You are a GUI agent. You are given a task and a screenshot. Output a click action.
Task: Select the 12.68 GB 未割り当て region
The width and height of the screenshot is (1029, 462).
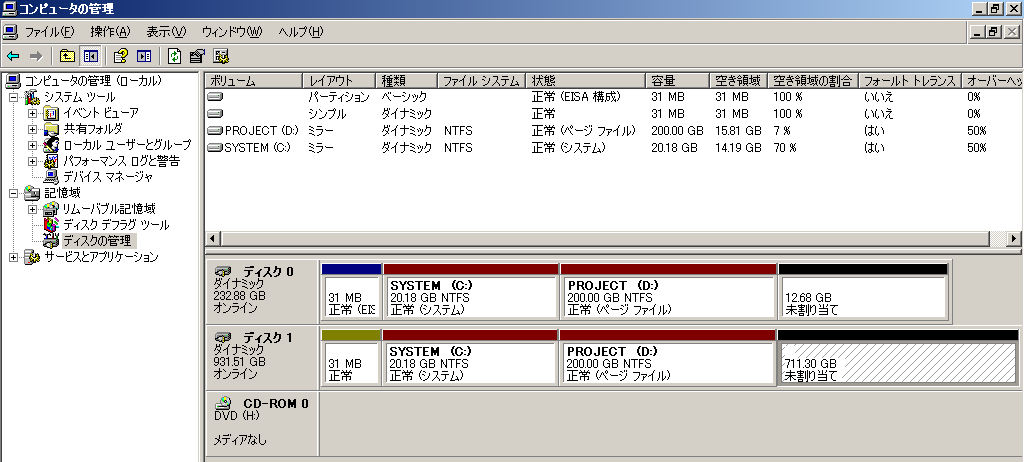point(863,293)
